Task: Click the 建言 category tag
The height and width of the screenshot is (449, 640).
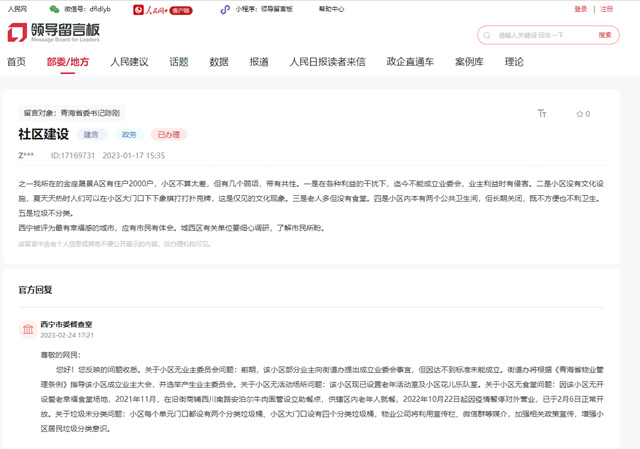Action: click(92, 135)
